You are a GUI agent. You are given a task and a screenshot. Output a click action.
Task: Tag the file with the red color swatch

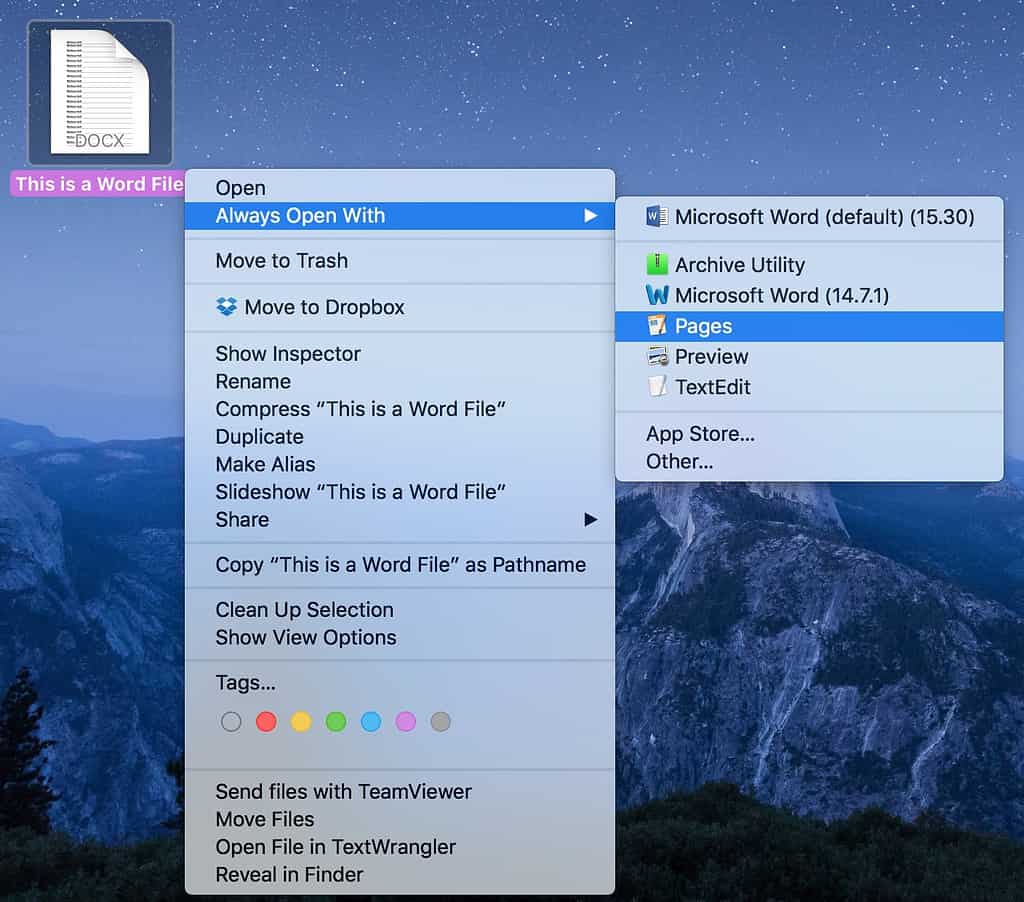click(x=266, y=721)
